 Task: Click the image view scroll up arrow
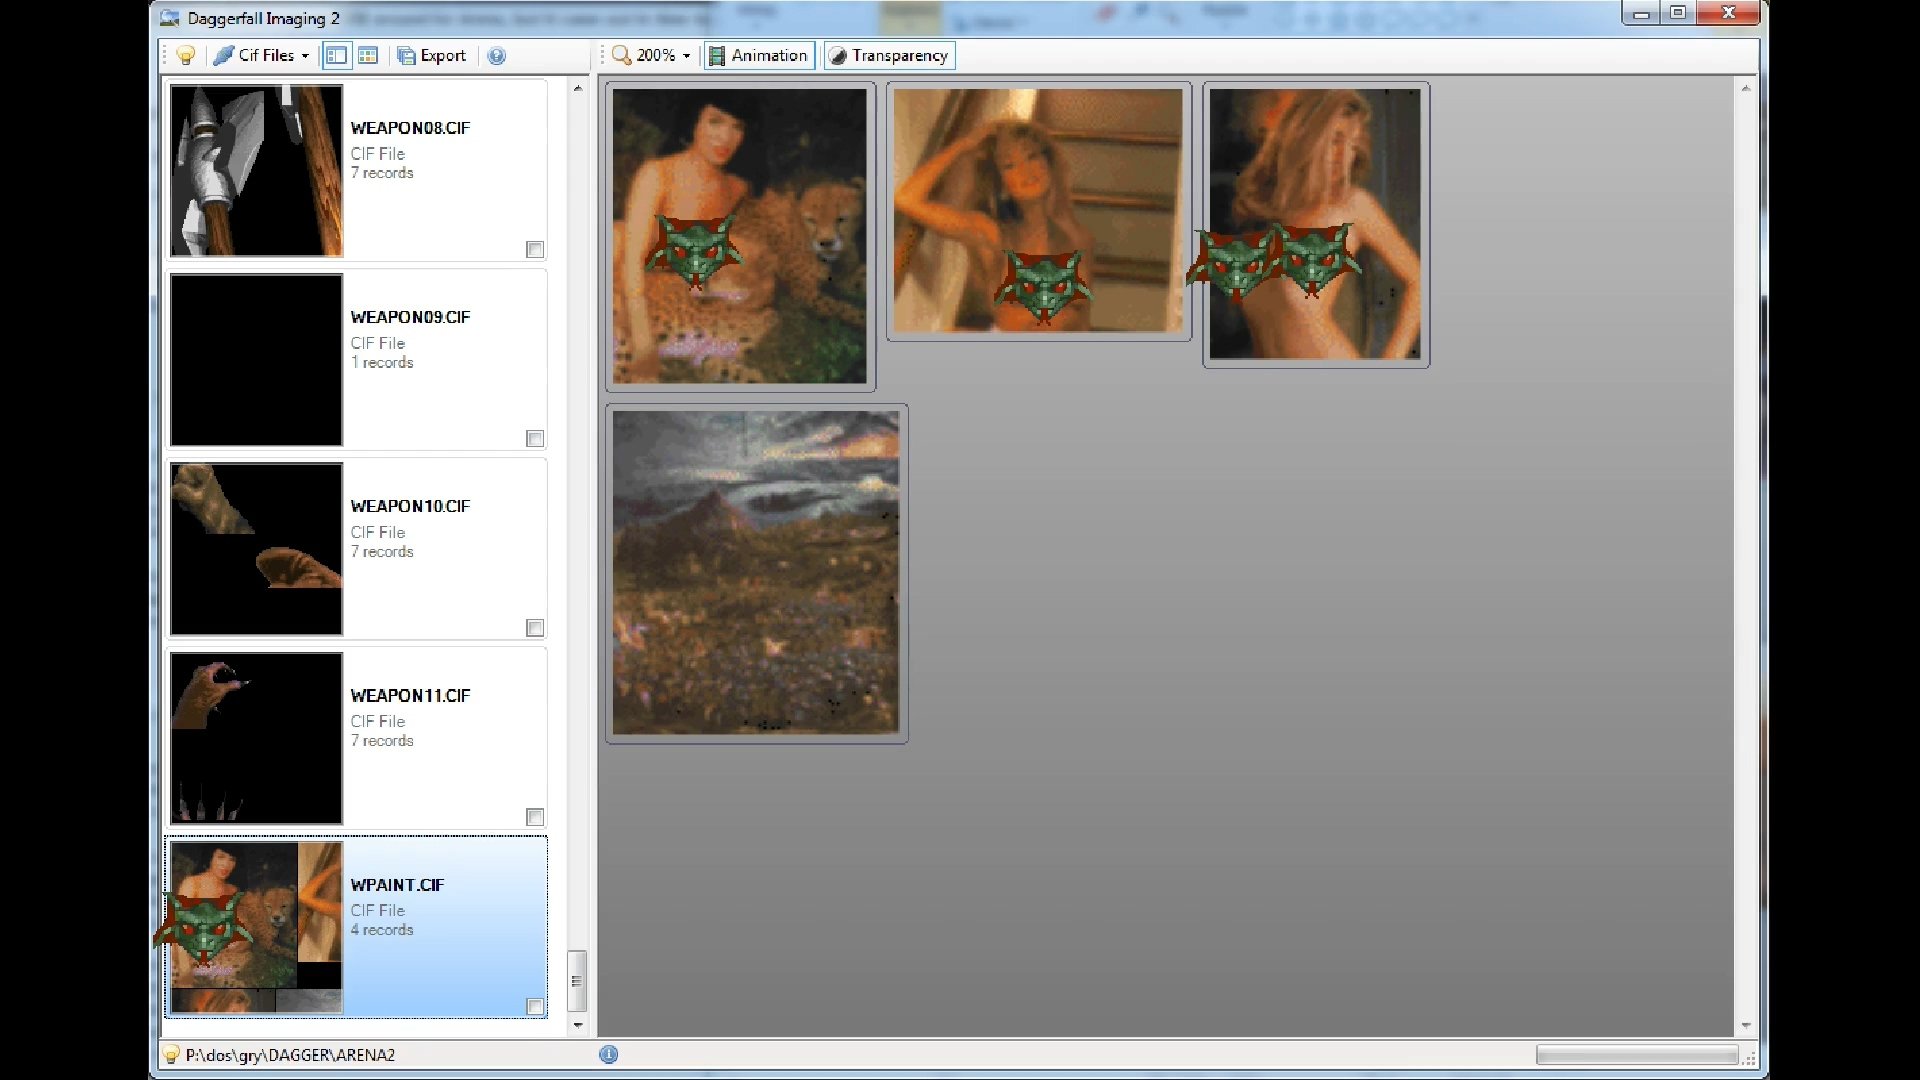[1746, 88]
